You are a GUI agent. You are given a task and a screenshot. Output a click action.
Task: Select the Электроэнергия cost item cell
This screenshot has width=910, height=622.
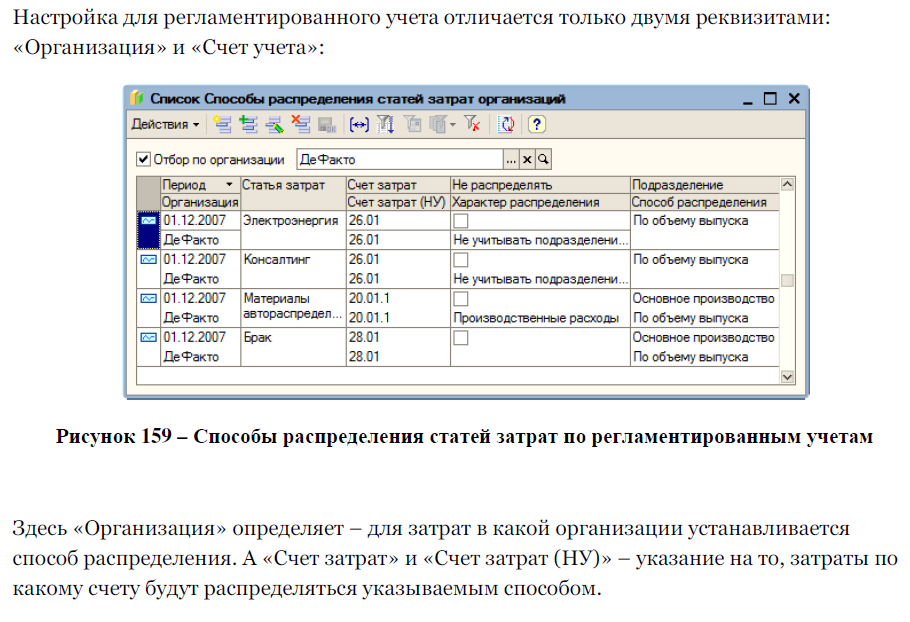tap(293, 230)
